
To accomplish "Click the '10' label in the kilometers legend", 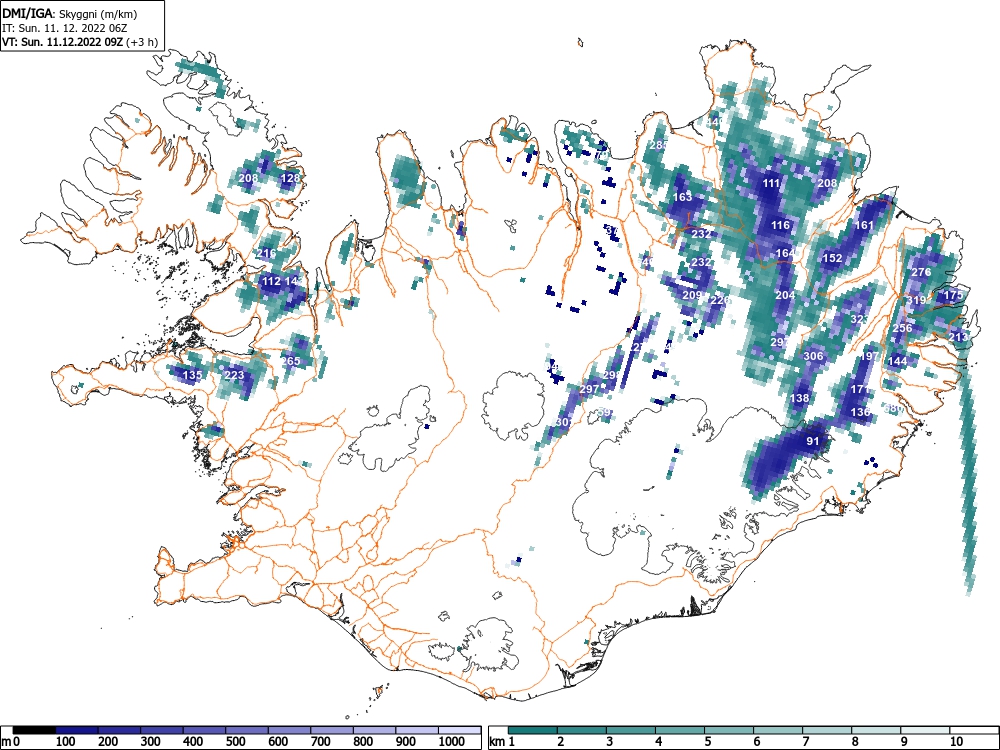I will click(956, 742).
